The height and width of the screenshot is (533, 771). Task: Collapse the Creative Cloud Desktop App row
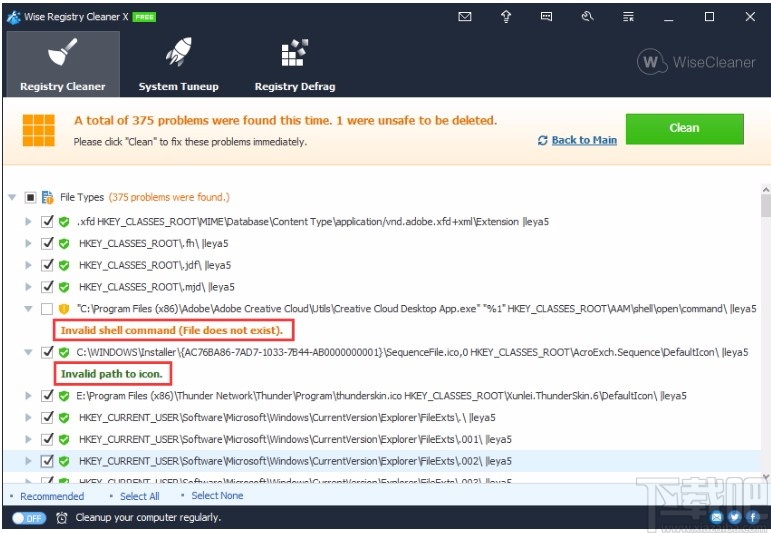29,309
